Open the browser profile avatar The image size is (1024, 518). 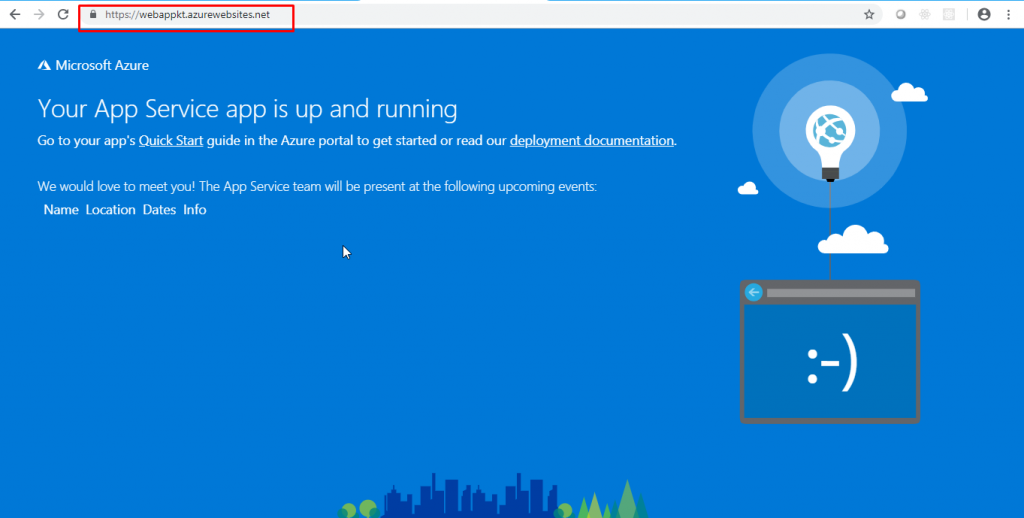tap(984, 14)
